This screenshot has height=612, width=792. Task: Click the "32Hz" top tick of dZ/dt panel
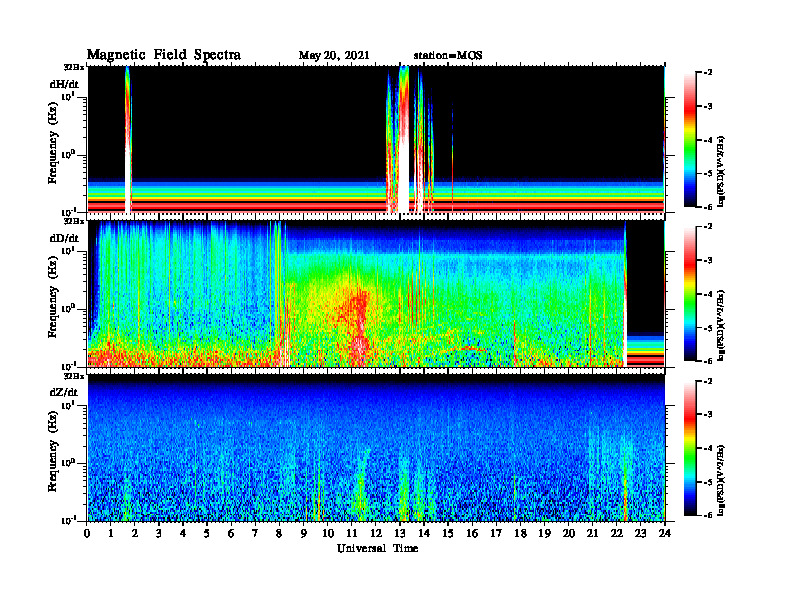74,376
